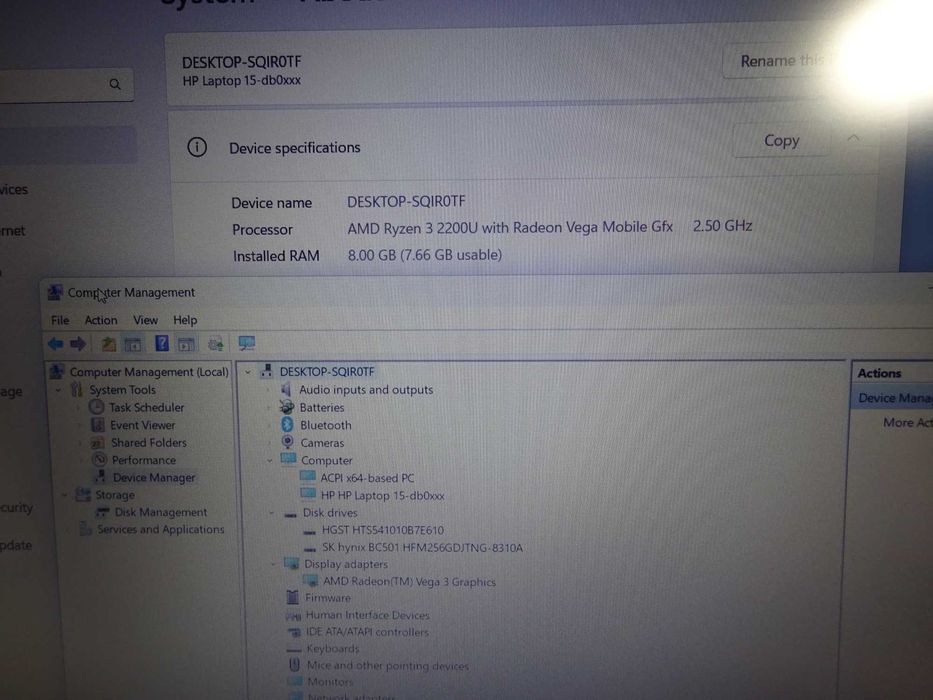Select Human Interface Devices category
This screenshot has width=933, height=700.
pos(367,615)
